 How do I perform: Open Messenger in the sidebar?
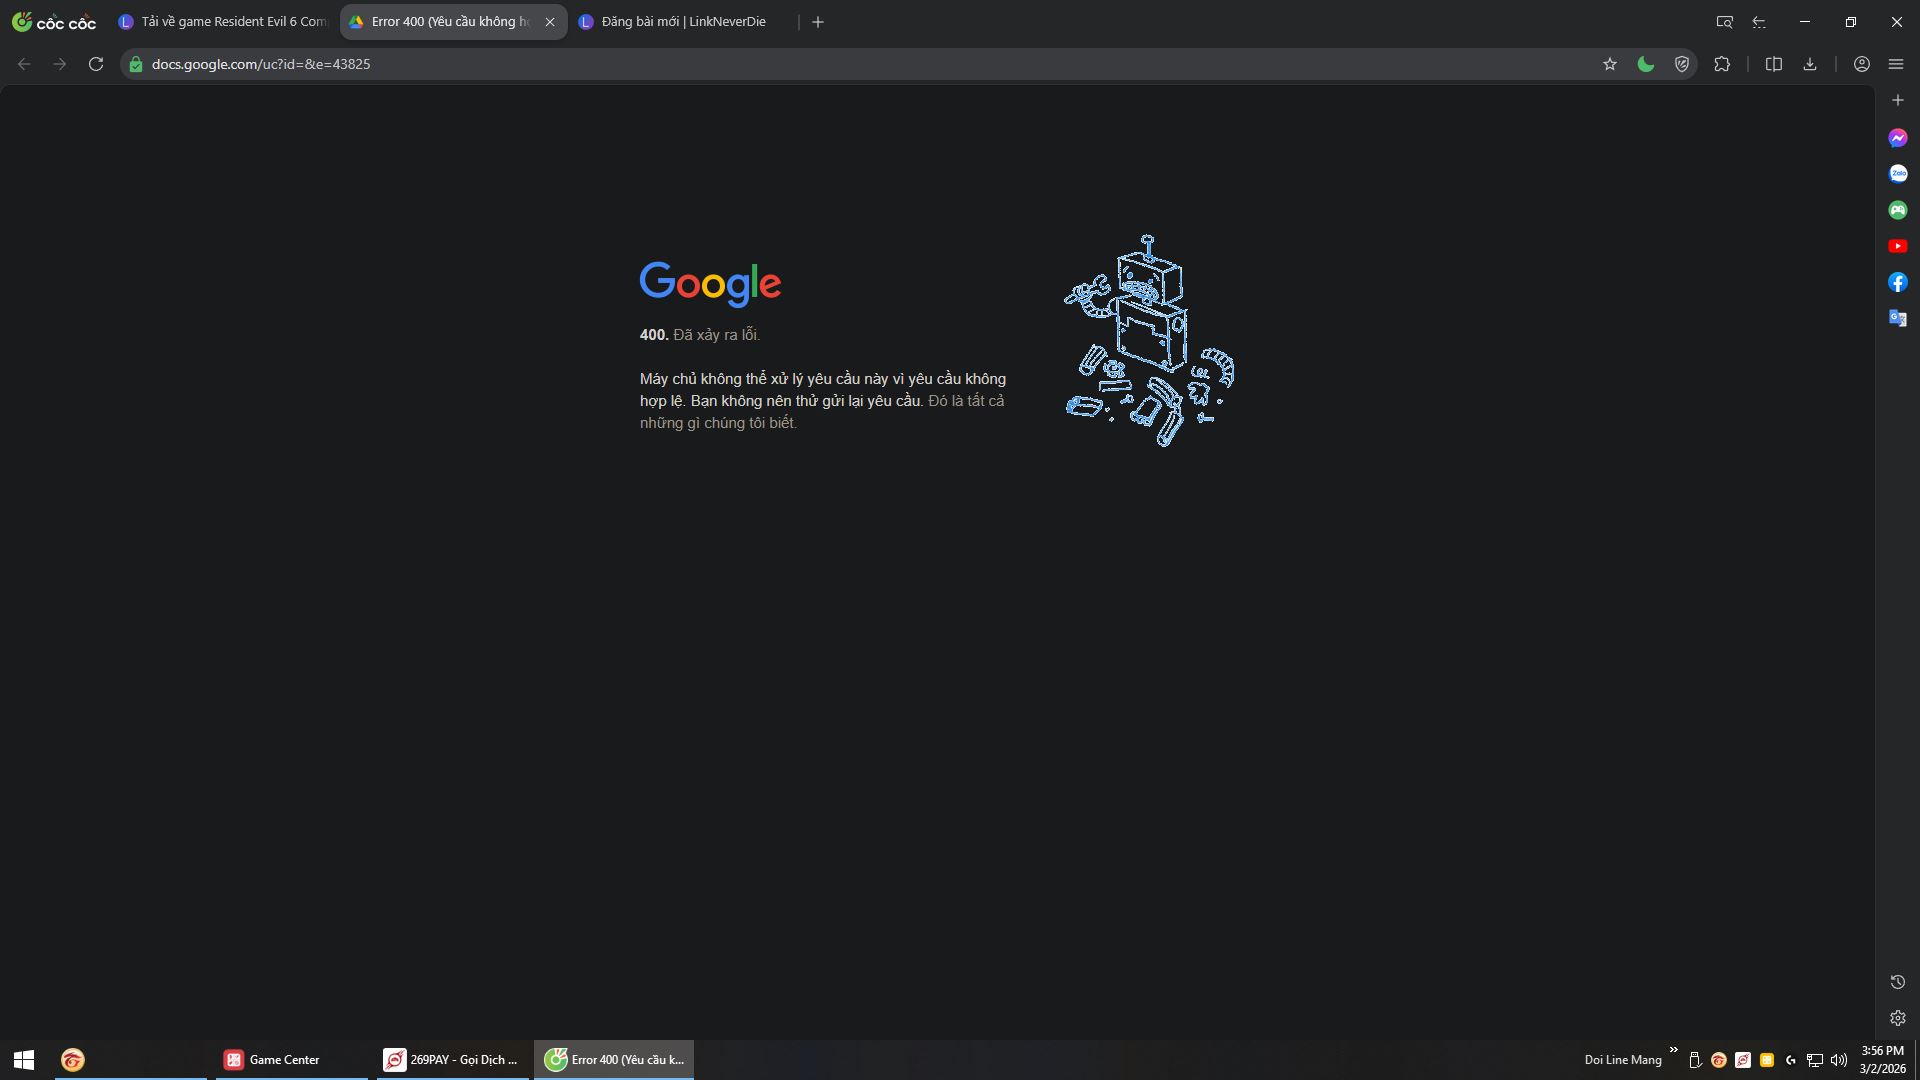tap(1897, 138)
